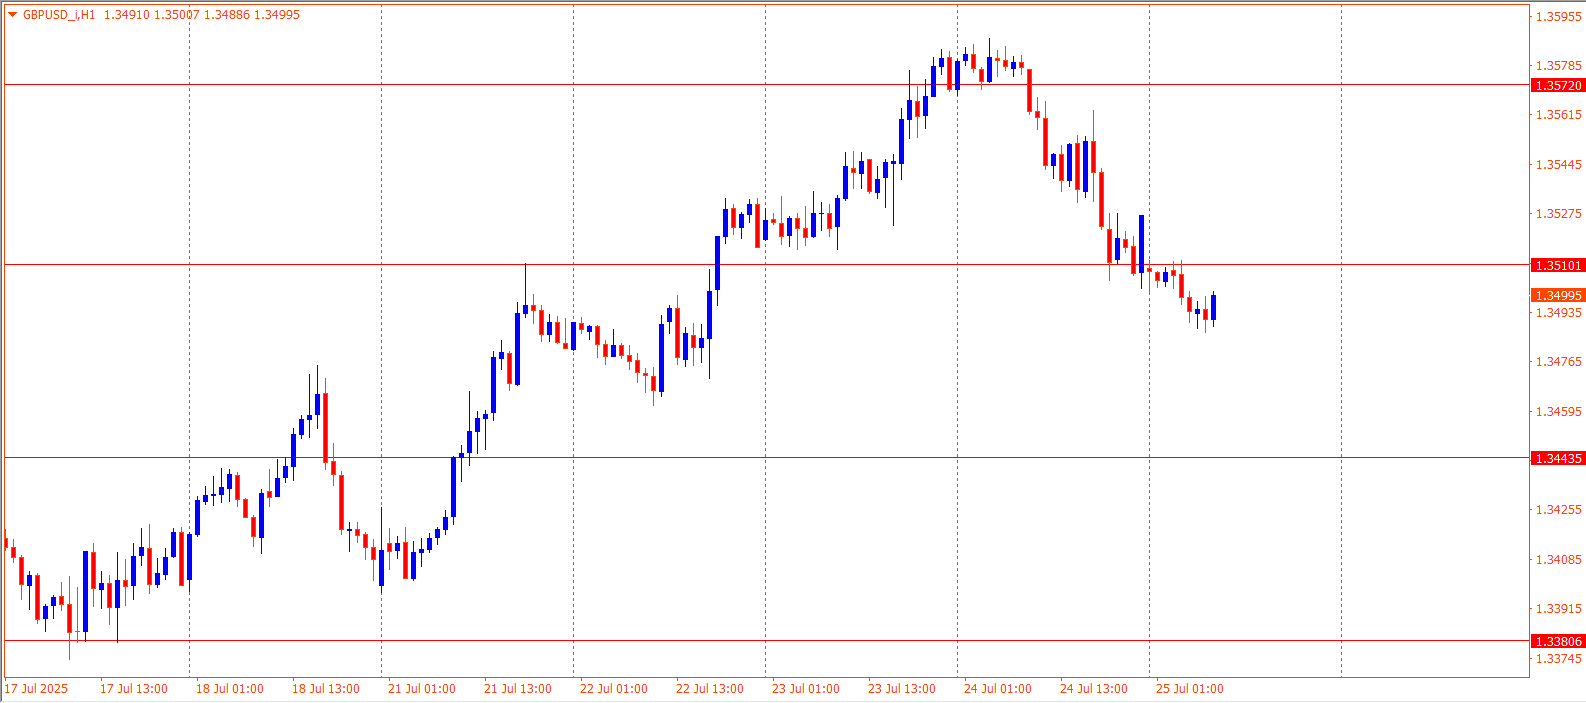Click the 17 Jul 2025 date label
1586x703 pixels.
point(37,689)
